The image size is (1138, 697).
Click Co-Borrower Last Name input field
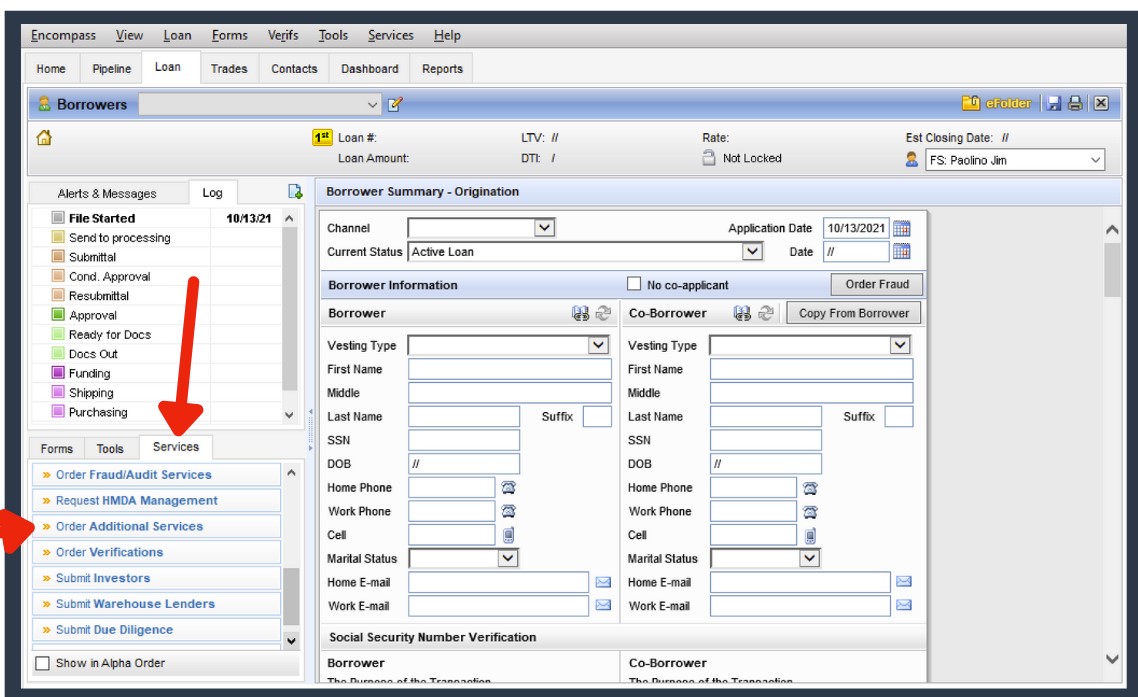766,416
